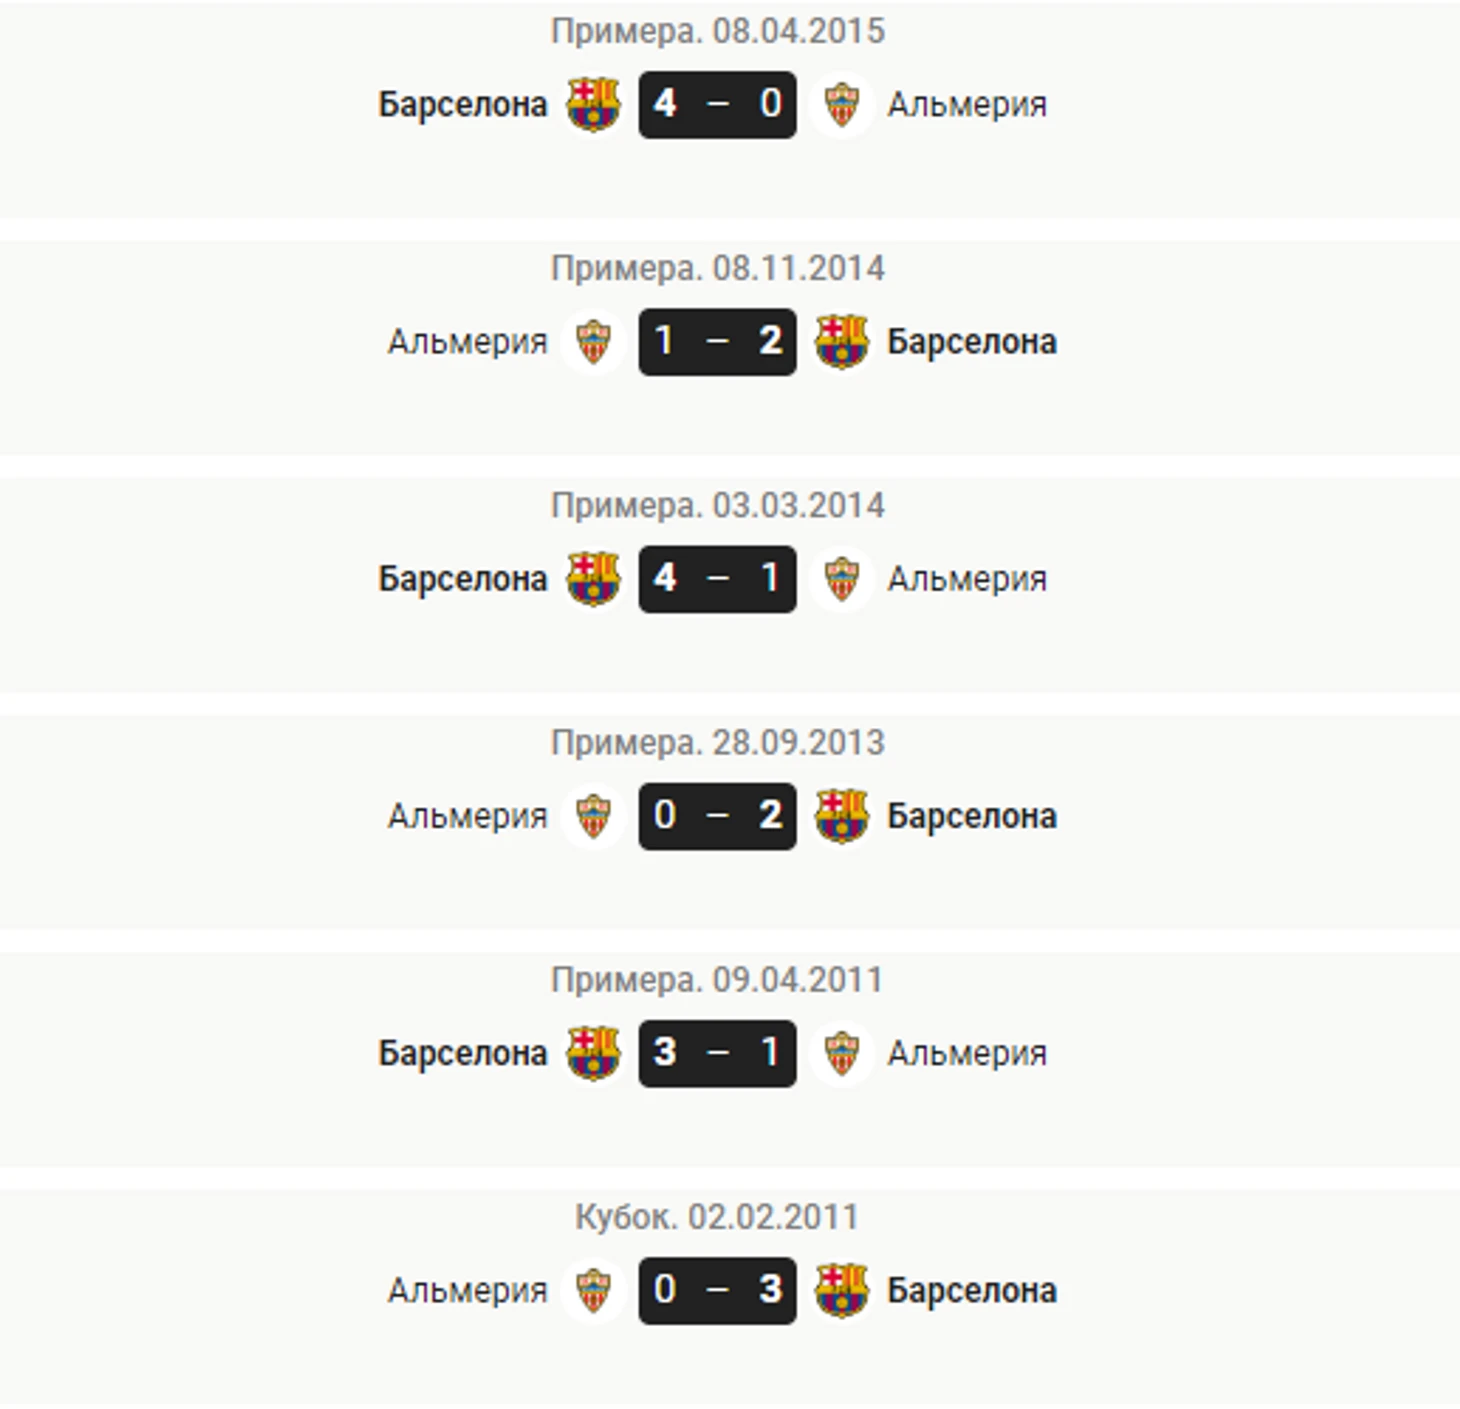Open the 4 – 0 score box
The image size is (1460, 1409).
pyautogui.click(x=717, y=104)
